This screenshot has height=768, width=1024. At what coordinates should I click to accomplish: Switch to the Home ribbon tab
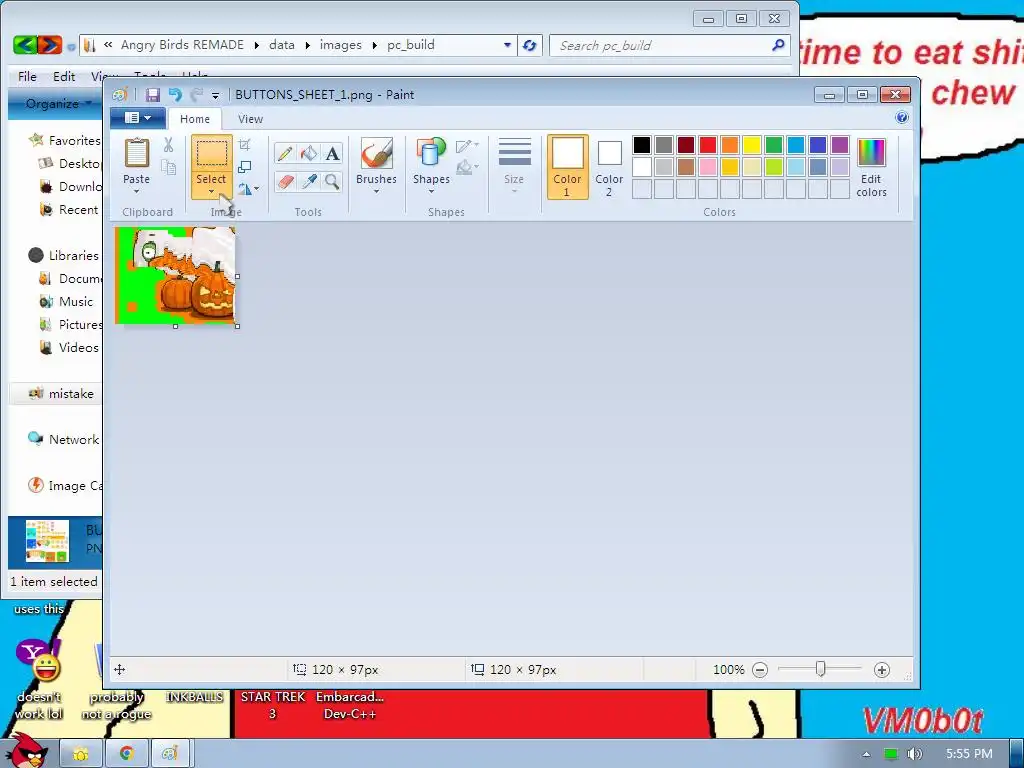pos(195,119)
